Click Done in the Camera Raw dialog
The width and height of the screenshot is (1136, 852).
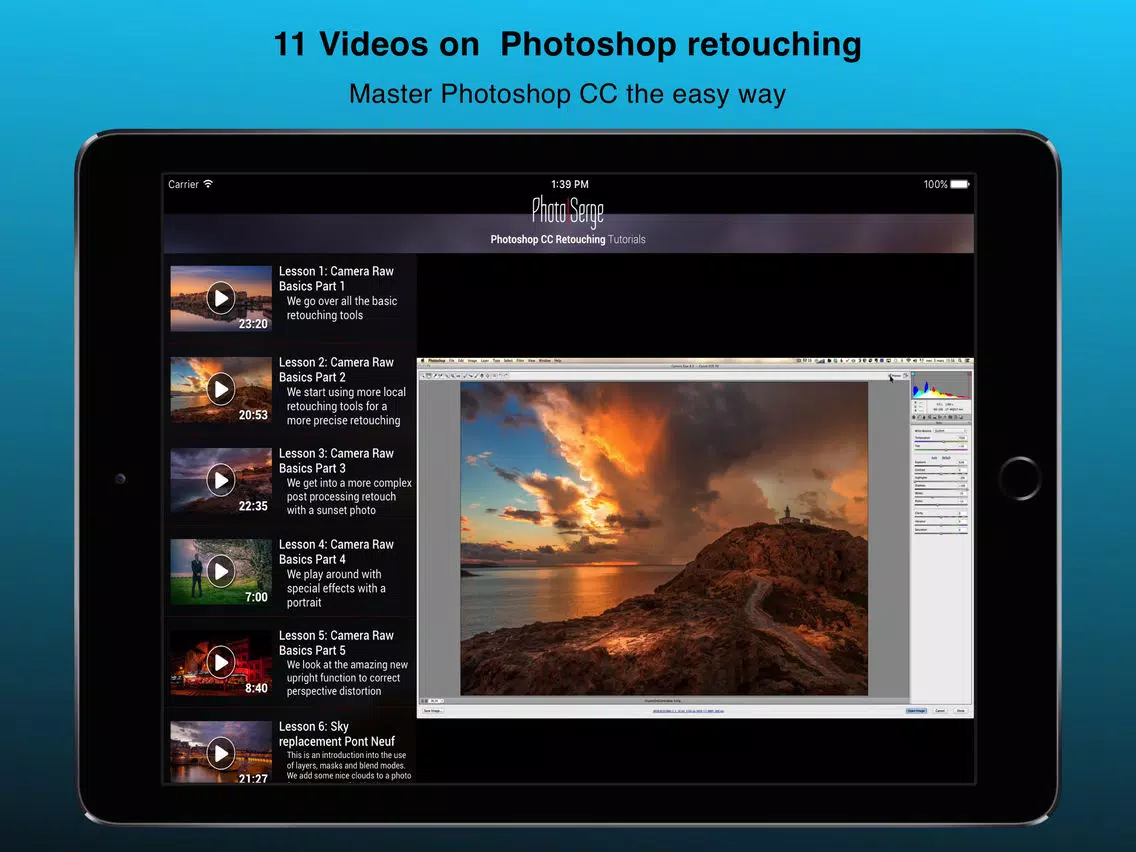click(961, 711)
